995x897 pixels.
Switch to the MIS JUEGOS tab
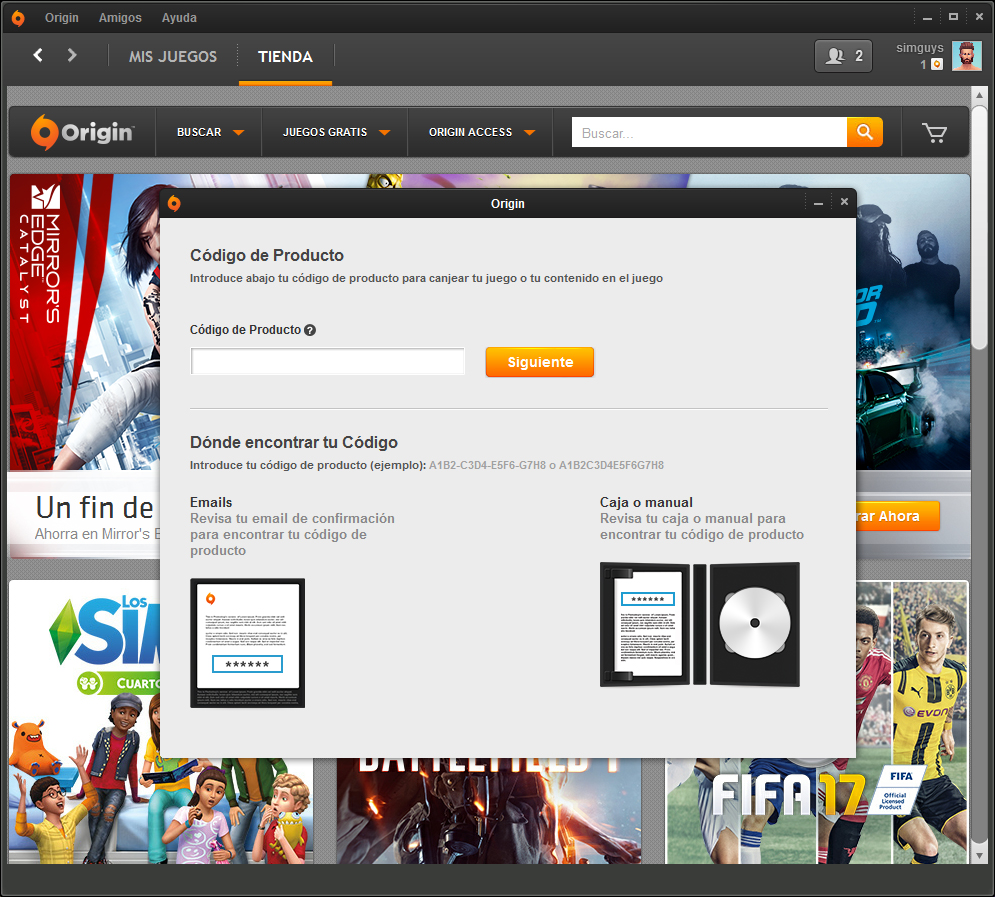pyautogui.click(x=173, y=56)
